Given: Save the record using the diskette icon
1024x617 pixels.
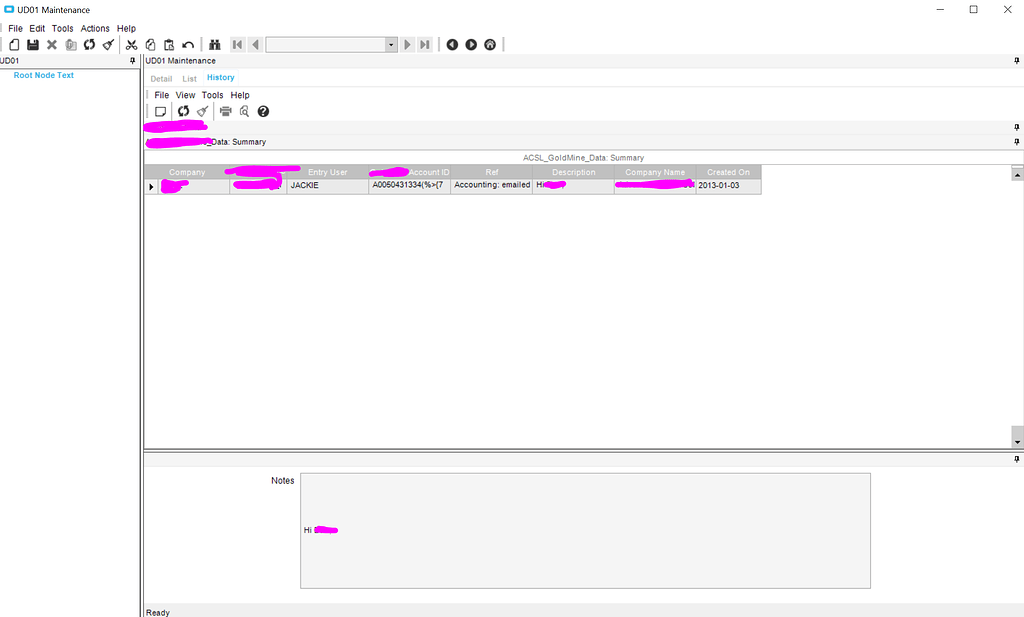Looking at the screenshot, I should tap(31, 44).
